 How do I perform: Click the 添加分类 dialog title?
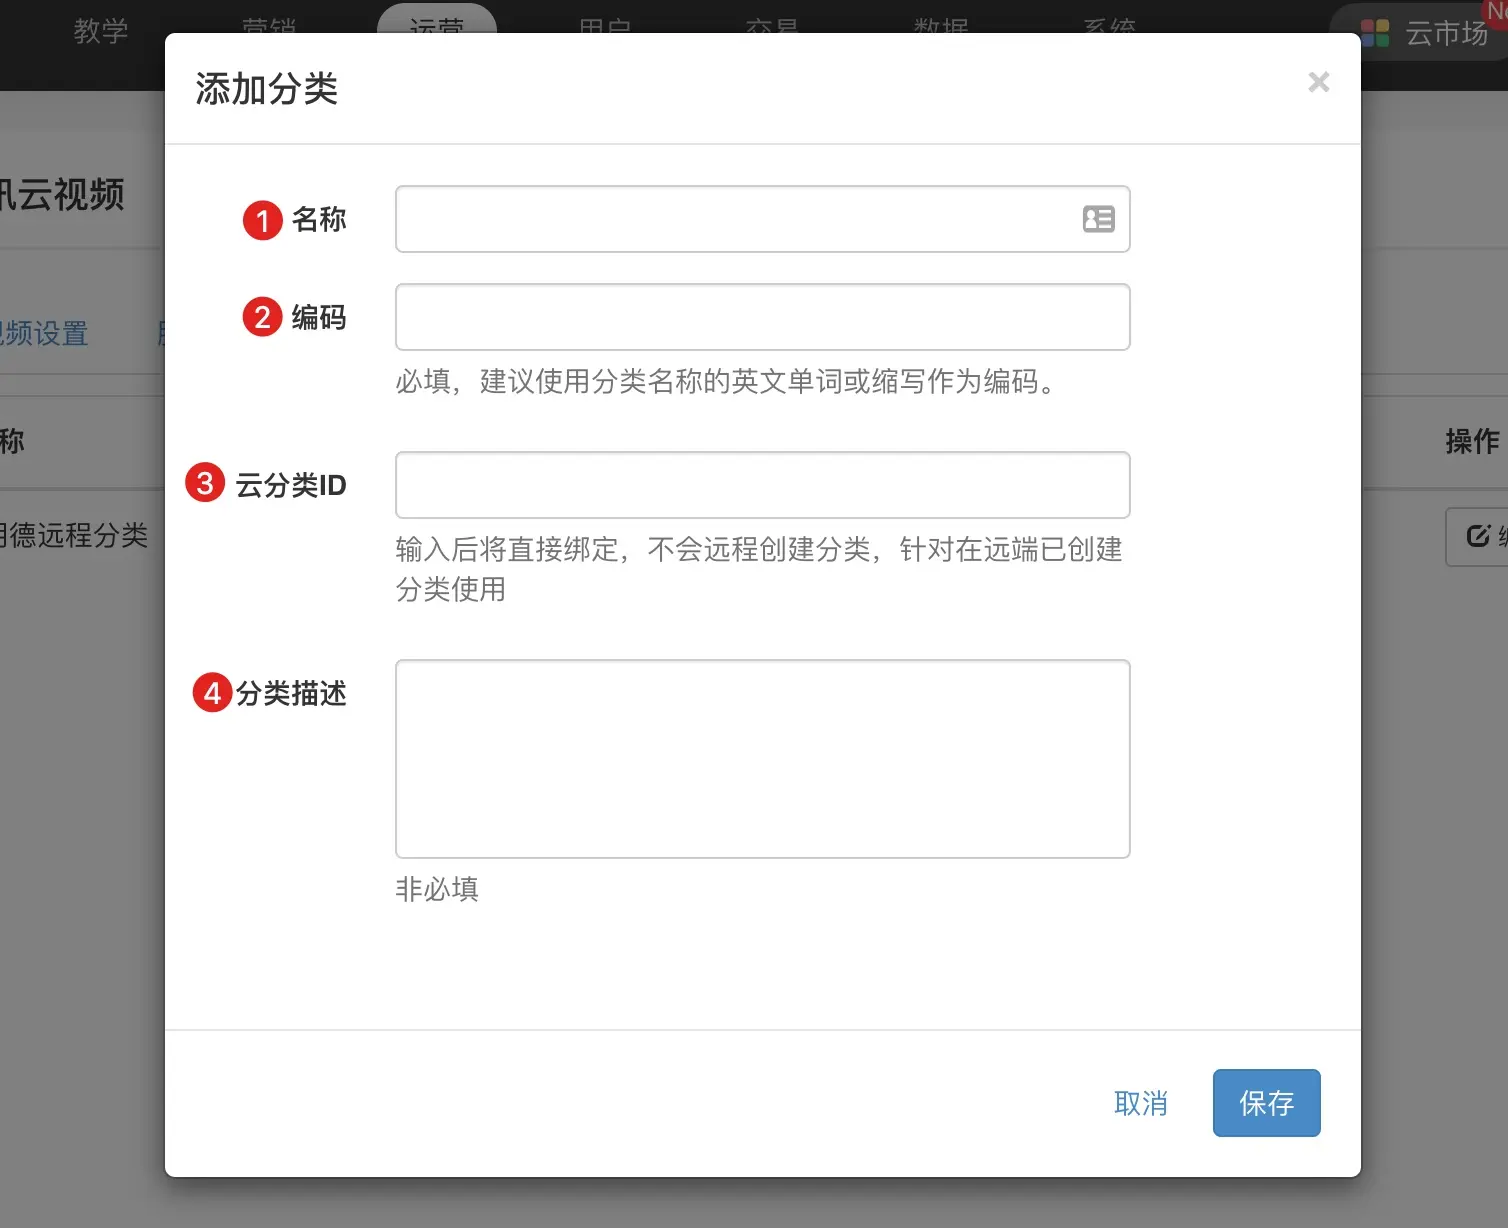click(x=267, y=89)
